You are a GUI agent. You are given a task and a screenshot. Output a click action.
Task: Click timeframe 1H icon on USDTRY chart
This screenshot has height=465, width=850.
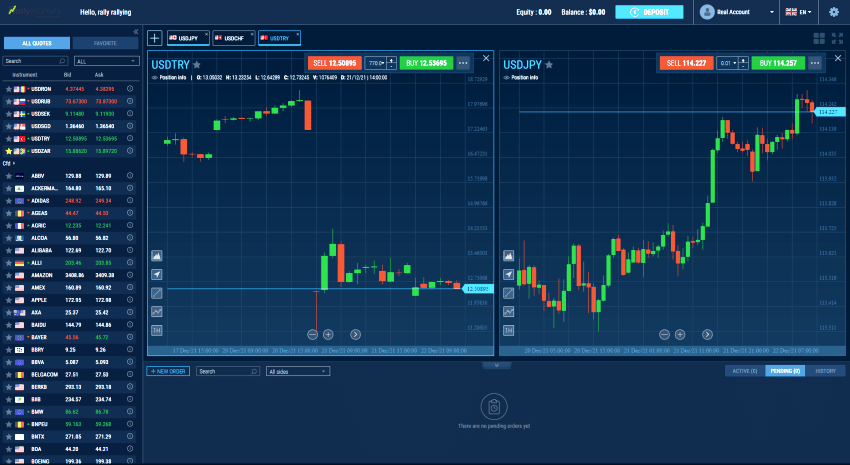pyautogui.click(x=157, y=330)
